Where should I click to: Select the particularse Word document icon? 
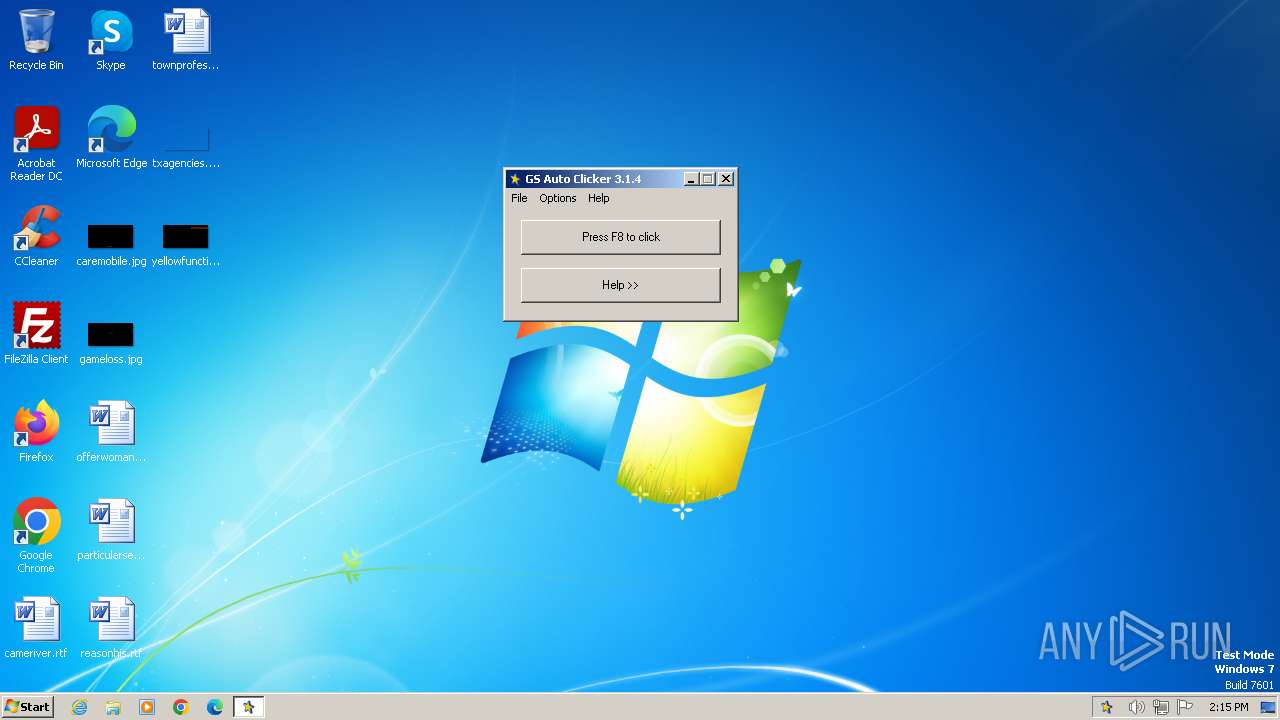111,529
